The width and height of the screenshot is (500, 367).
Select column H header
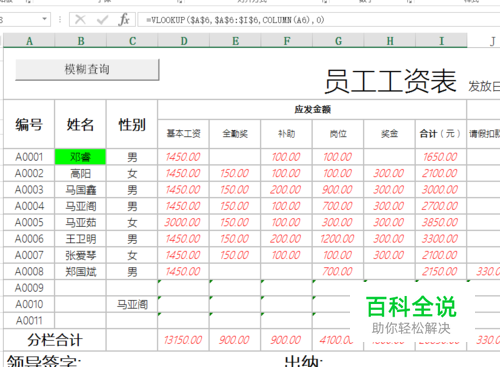[x=390, y=41]
